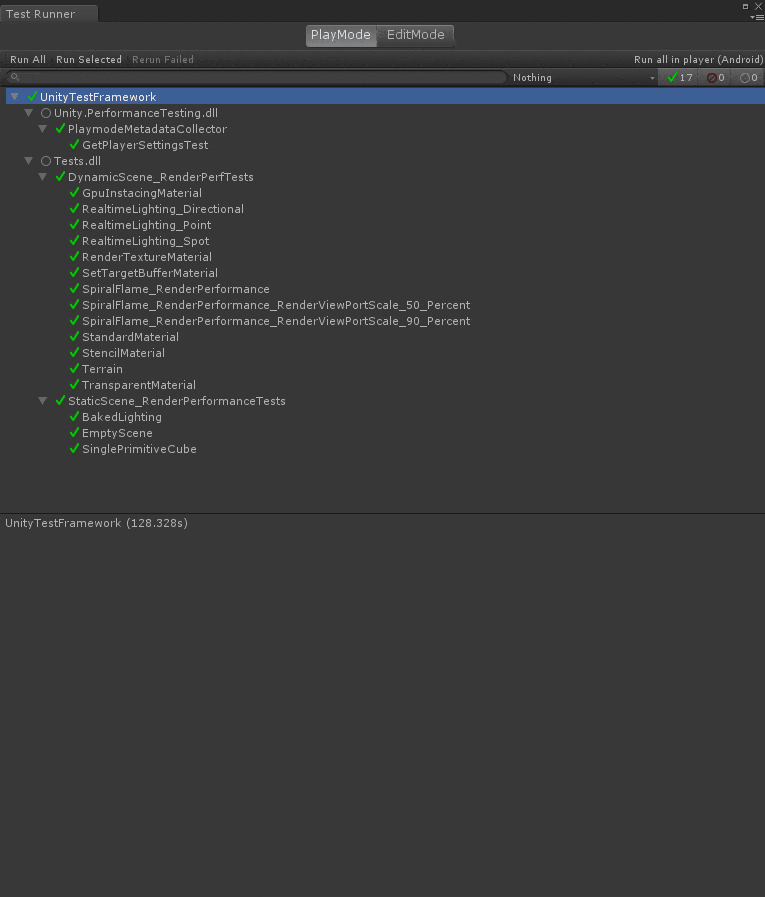Click the green check beside UnityTestFramework
Image resolution: width=765 pixels, height=897 pixels.
(x=33, y=96)
